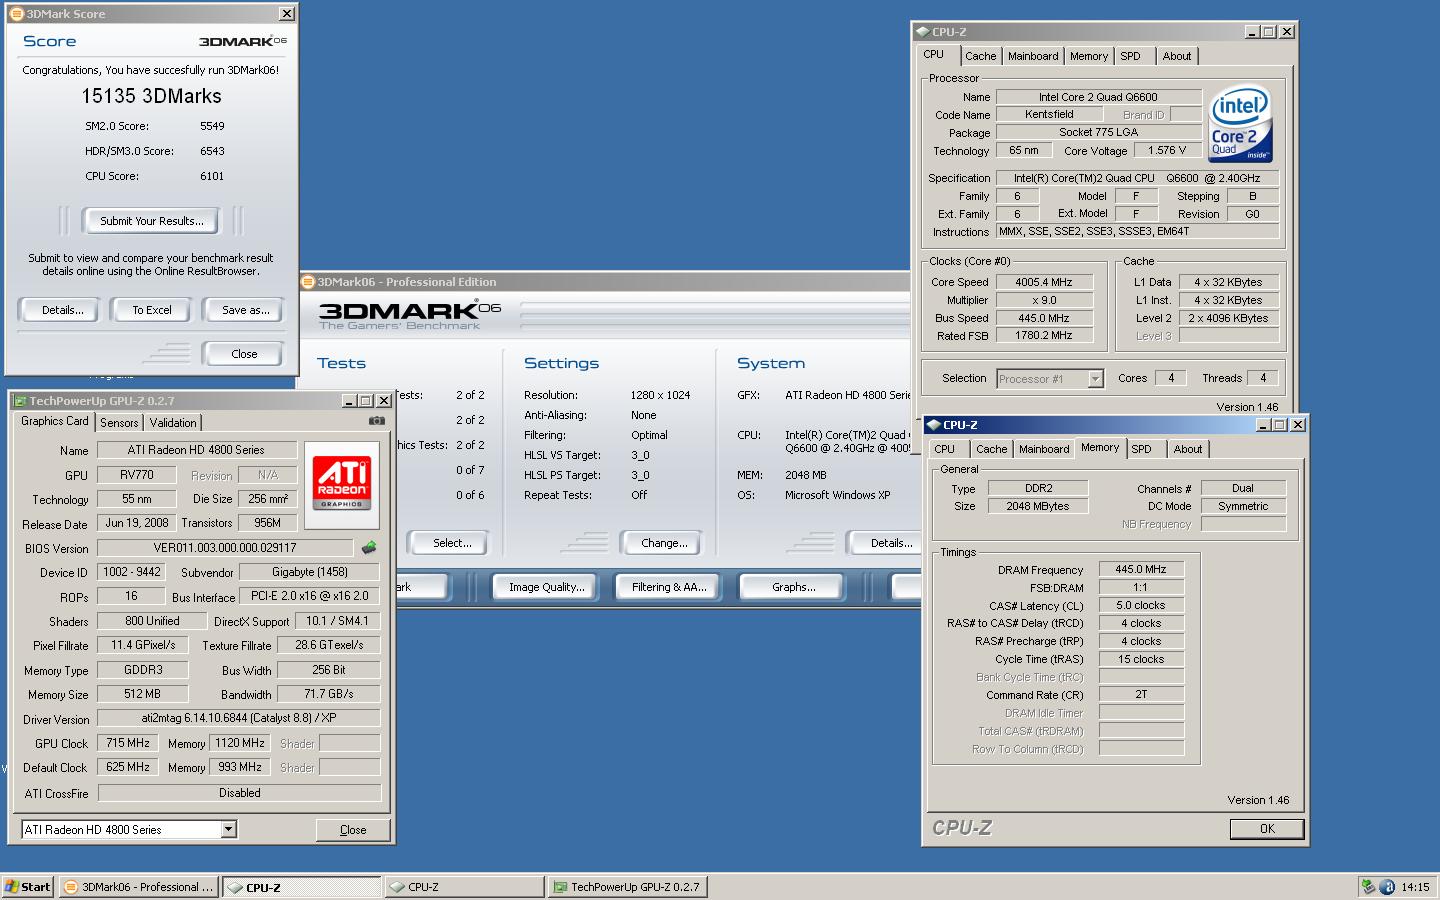1440x900 pixels.
Task: Click the GPU-Z title bar icon
Action: [19, 401]
